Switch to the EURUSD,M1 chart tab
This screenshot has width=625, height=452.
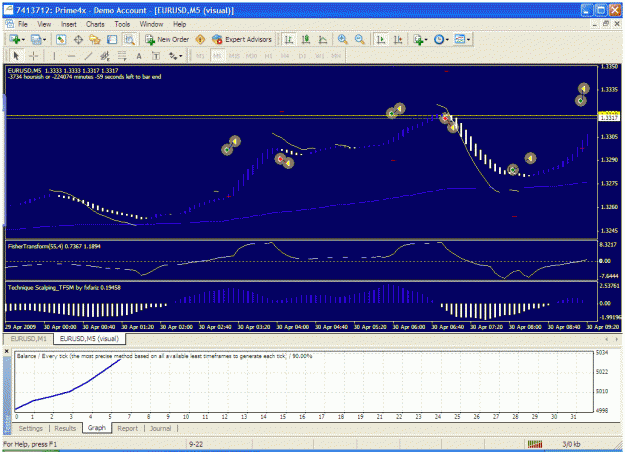click(x=28, y=339)
